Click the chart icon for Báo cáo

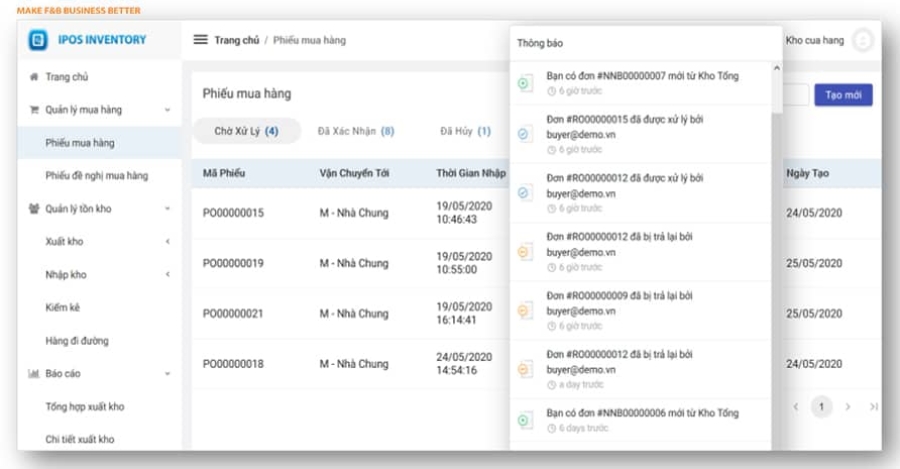click(34, 374)
